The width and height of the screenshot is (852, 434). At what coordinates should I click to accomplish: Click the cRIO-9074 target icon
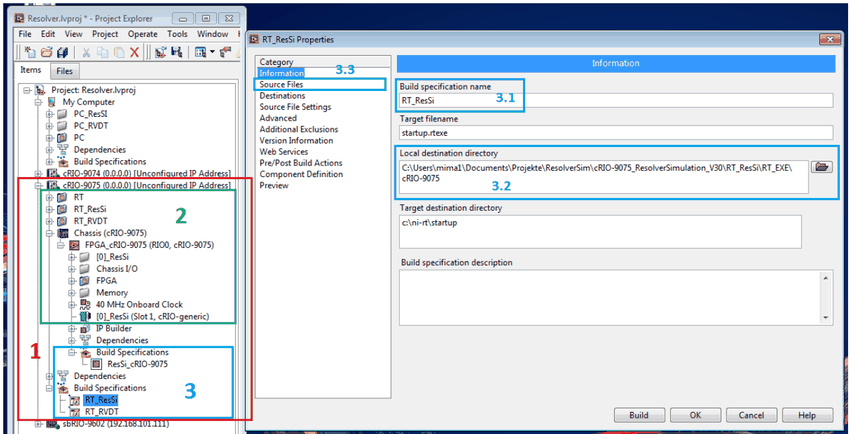53,173
